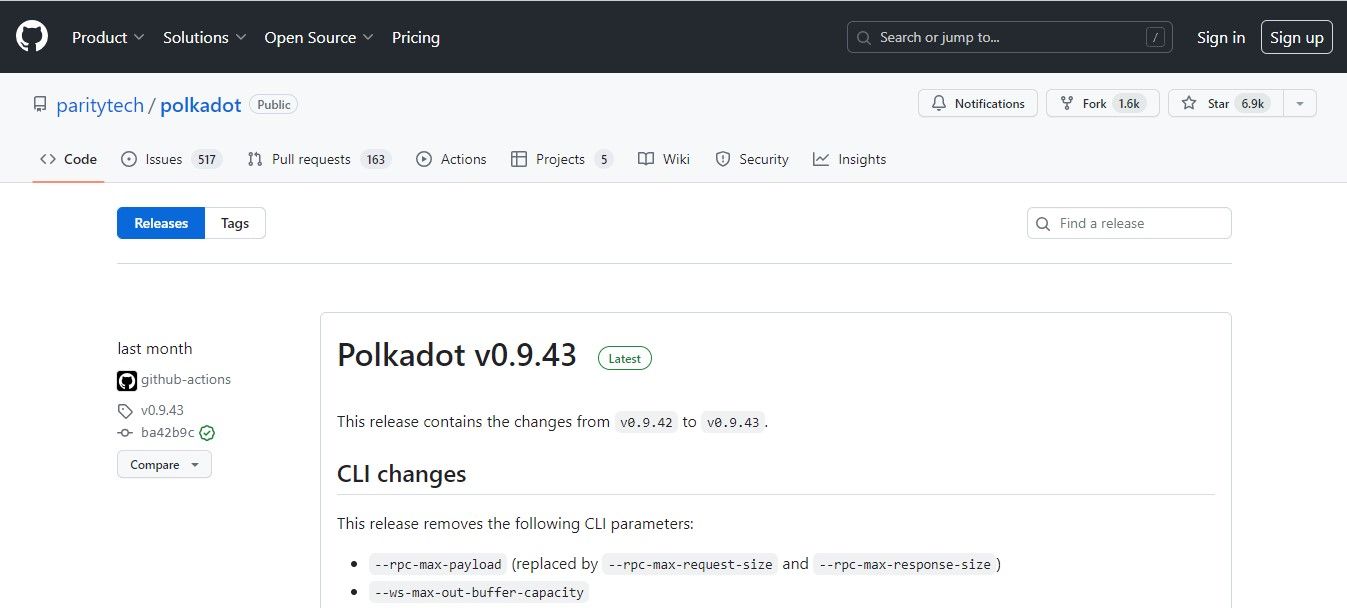
Task: Open the Solutions dropdown
Action: (x=204, y=37)
